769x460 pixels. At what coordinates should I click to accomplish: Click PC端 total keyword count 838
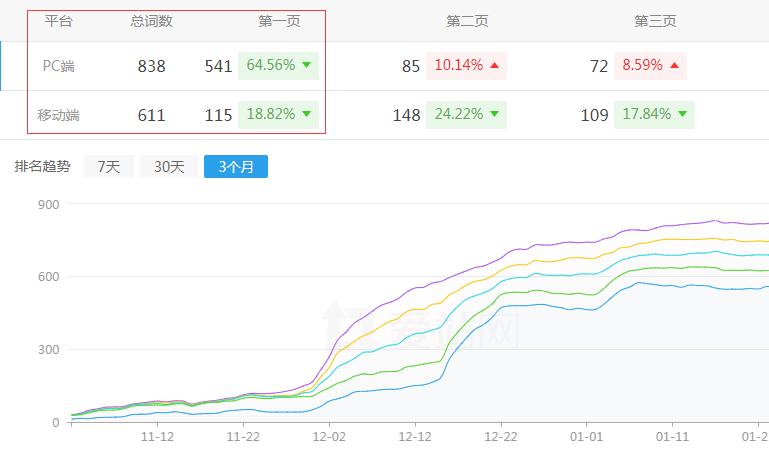[151, 67]
